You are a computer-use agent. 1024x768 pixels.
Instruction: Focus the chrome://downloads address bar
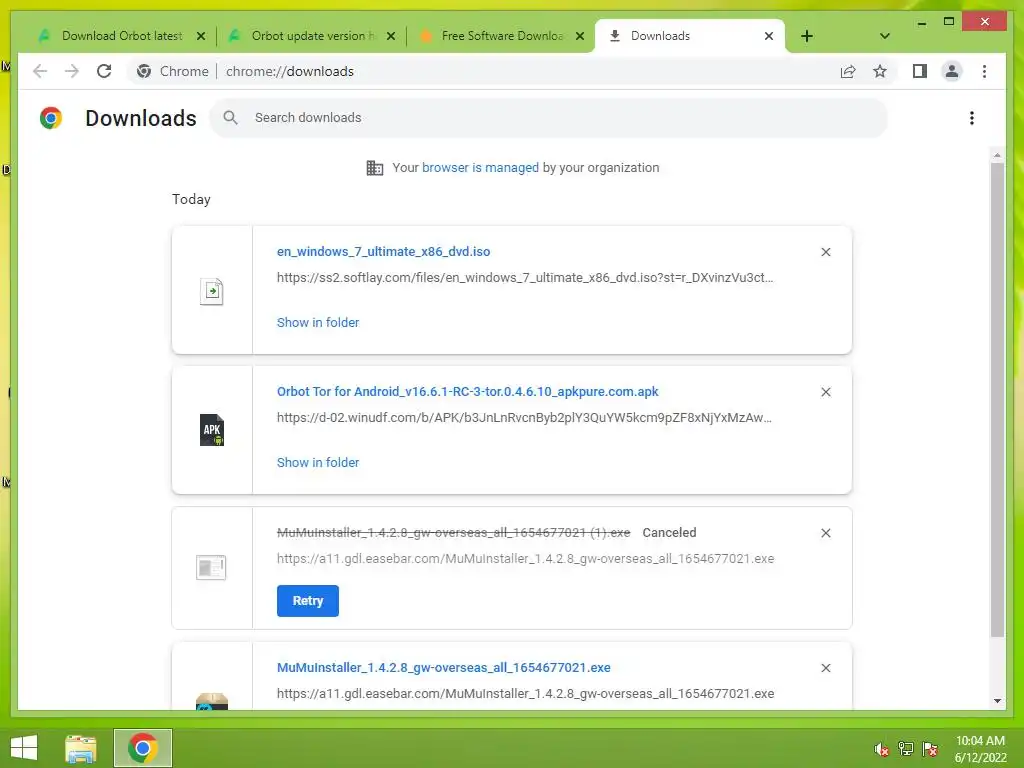click(289, 71)
